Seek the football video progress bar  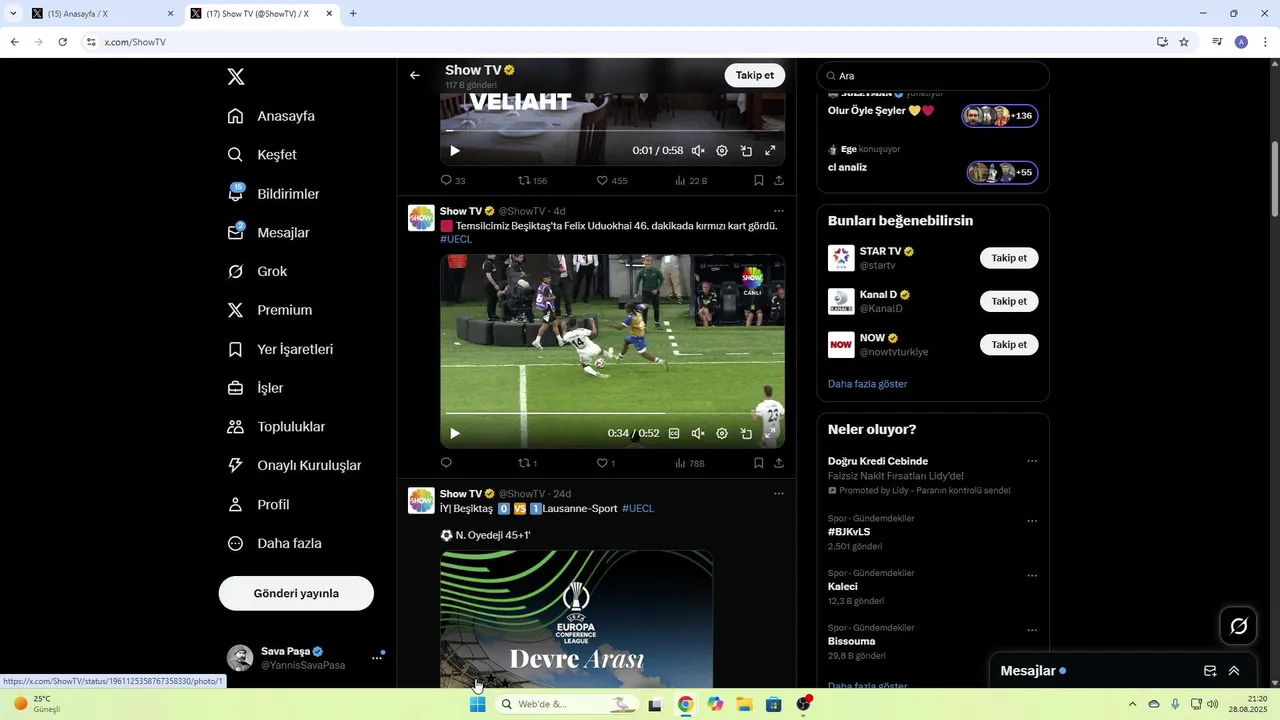pos(612,413)
